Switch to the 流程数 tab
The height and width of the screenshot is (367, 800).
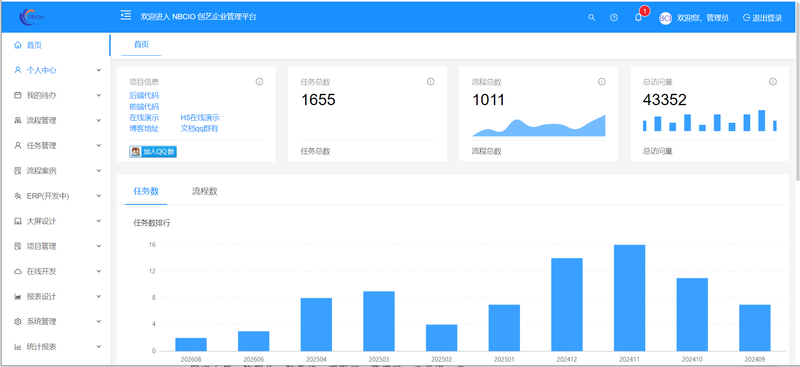(x=205, y=191)
